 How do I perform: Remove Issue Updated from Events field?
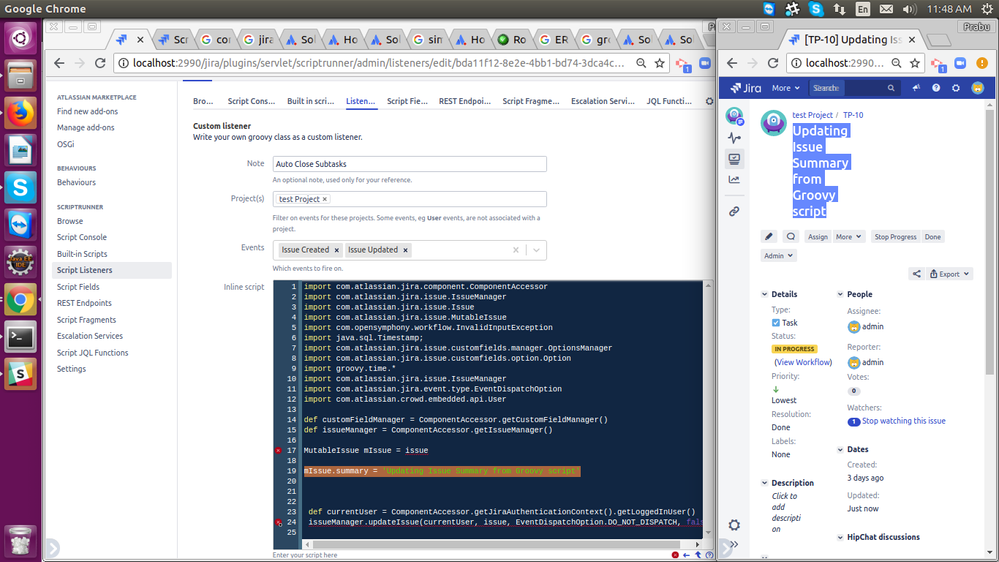[x=405, y=250]
